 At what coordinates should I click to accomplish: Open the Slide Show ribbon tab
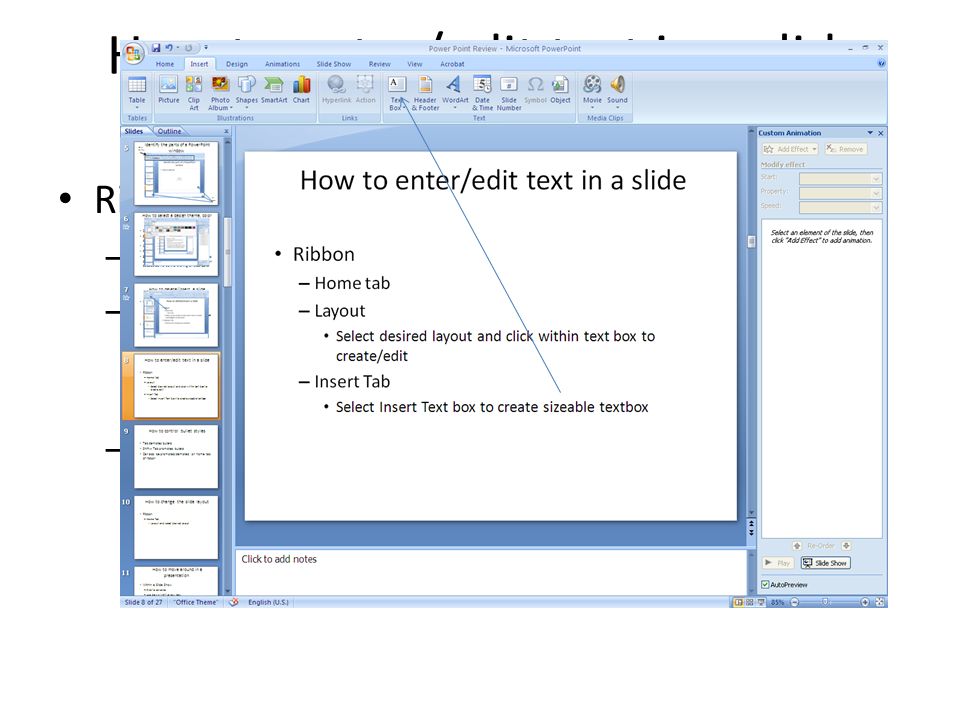click(334, 64)
